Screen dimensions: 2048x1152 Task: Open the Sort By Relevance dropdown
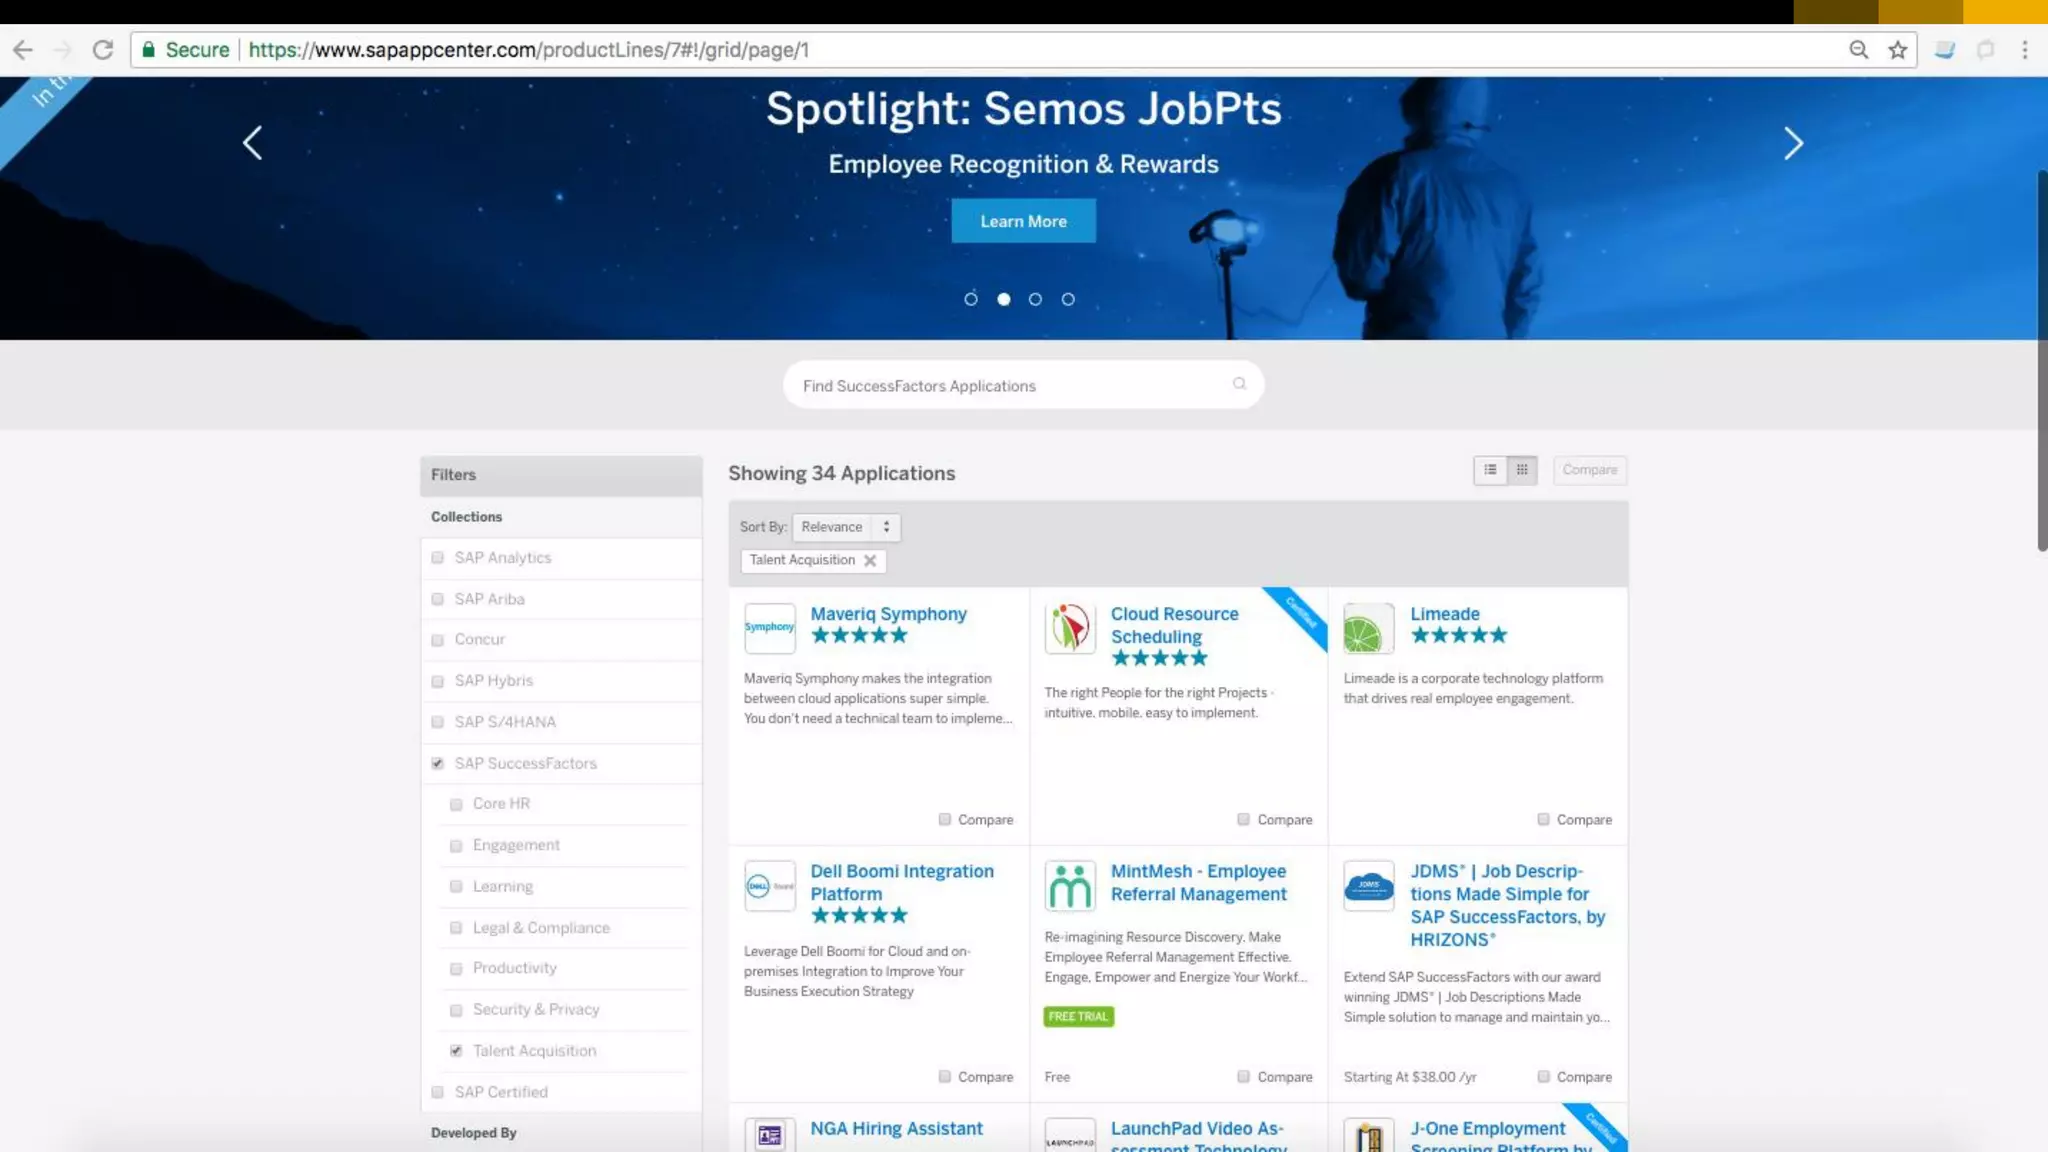point(845,527)
